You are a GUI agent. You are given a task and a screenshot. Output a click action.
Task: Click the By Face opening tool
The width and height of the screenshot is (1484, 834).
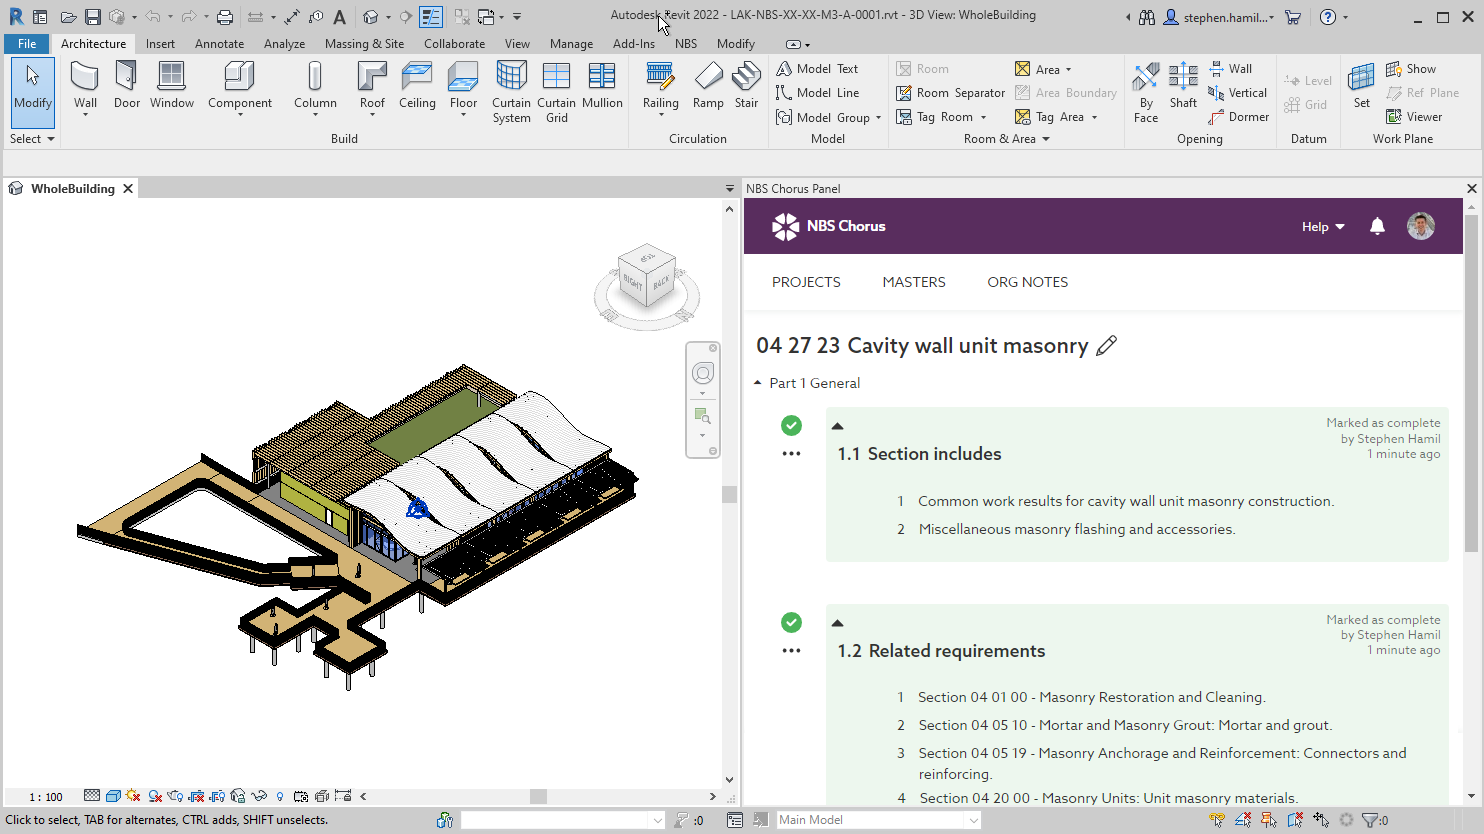[x=1146, y=92]
